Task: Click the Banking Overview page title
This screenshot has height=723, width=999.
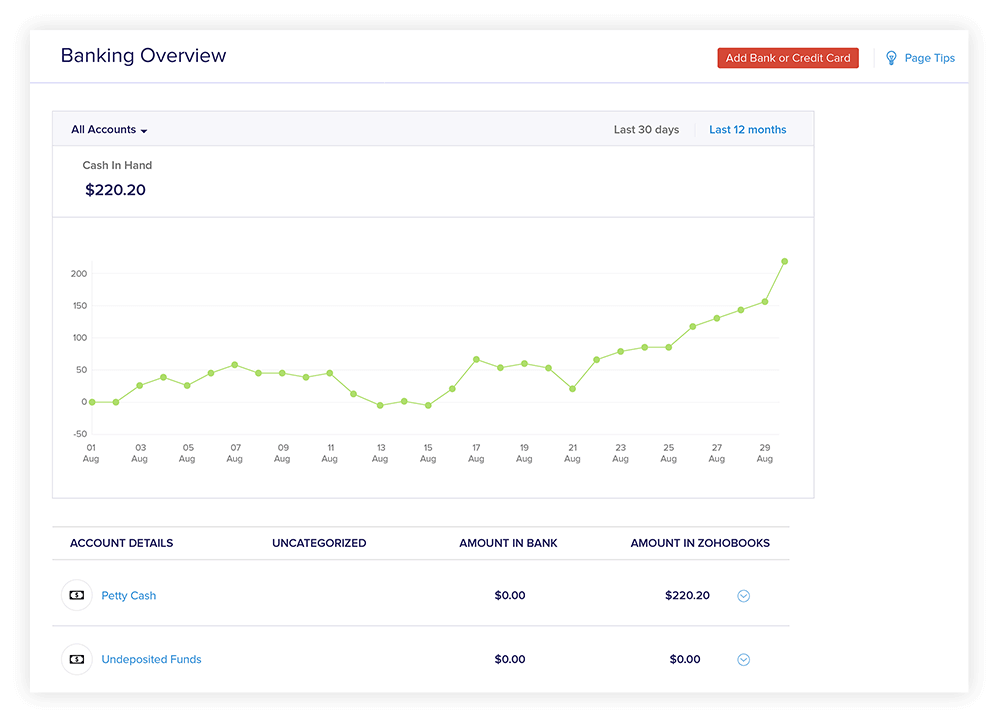Action: coord(143,55)
